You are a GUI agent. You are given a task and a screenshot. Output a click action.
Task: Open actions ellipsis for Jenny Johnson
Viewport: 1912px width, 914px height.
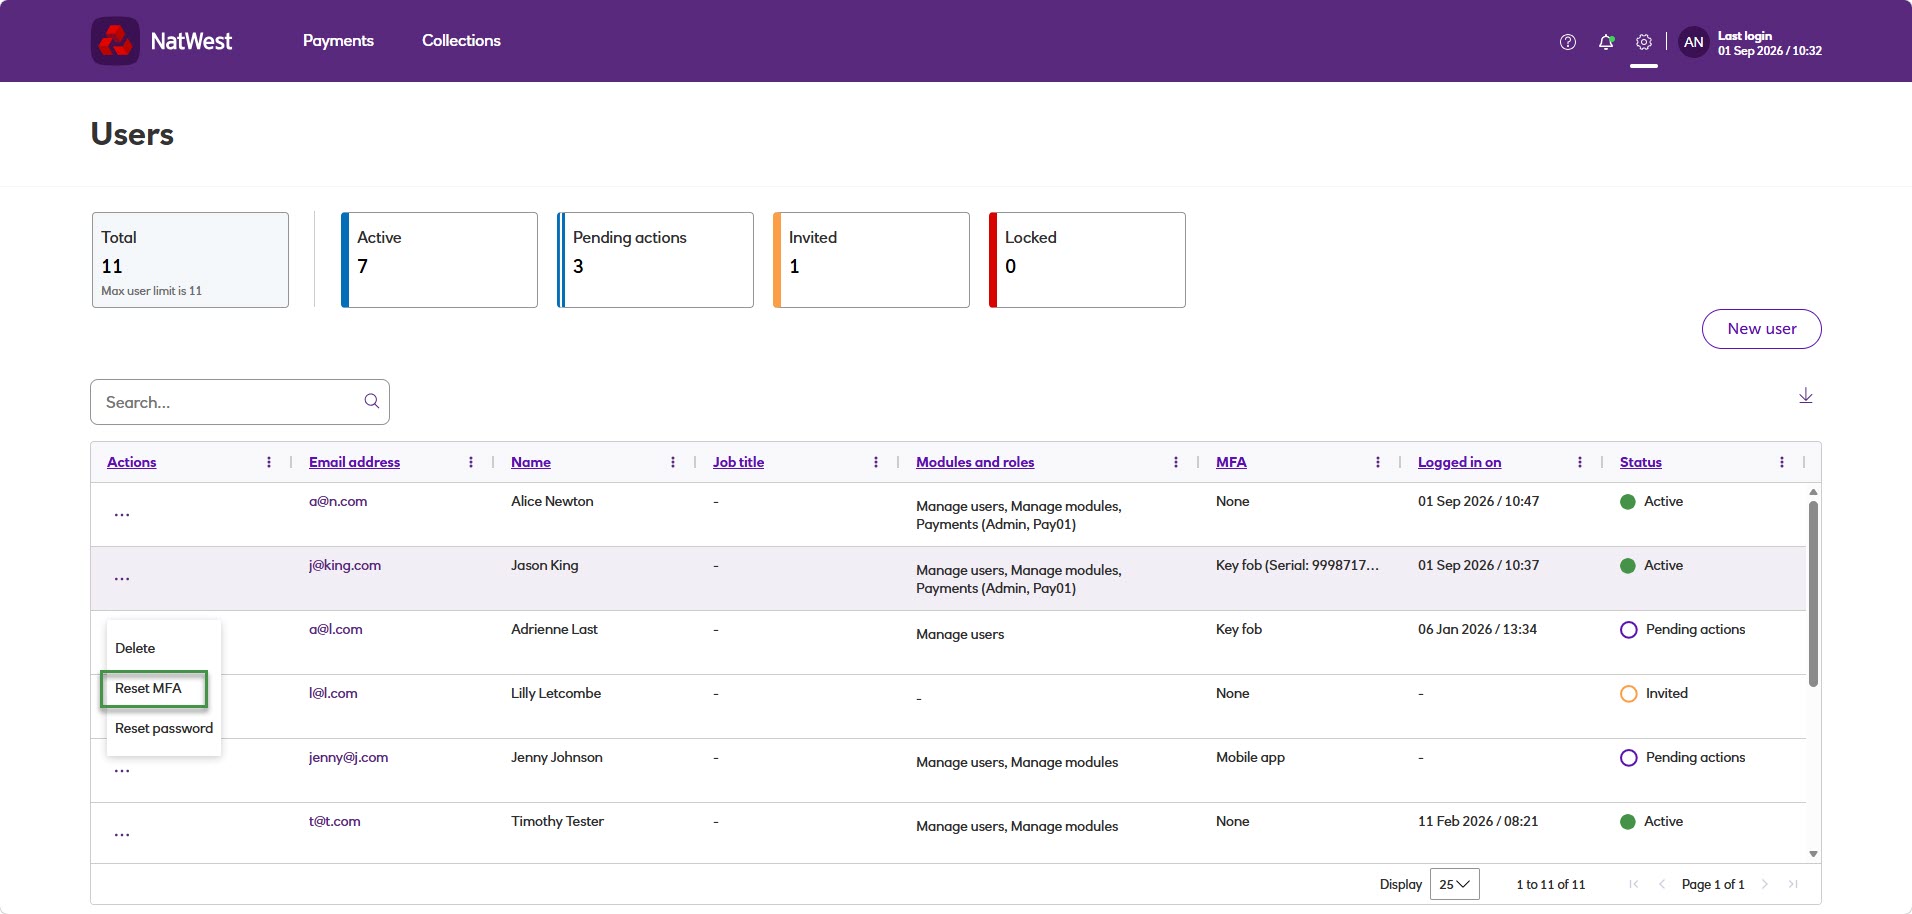122,771
